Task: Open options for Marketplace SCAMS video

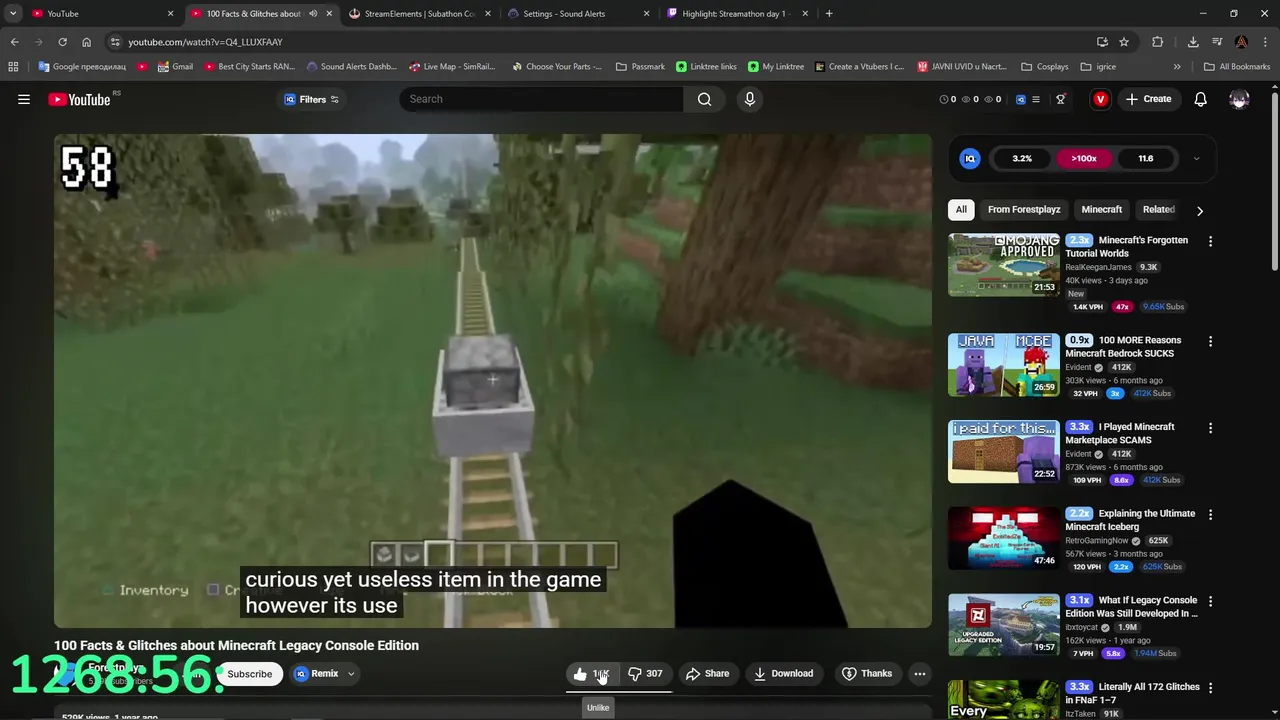Action: [1210, 428]
